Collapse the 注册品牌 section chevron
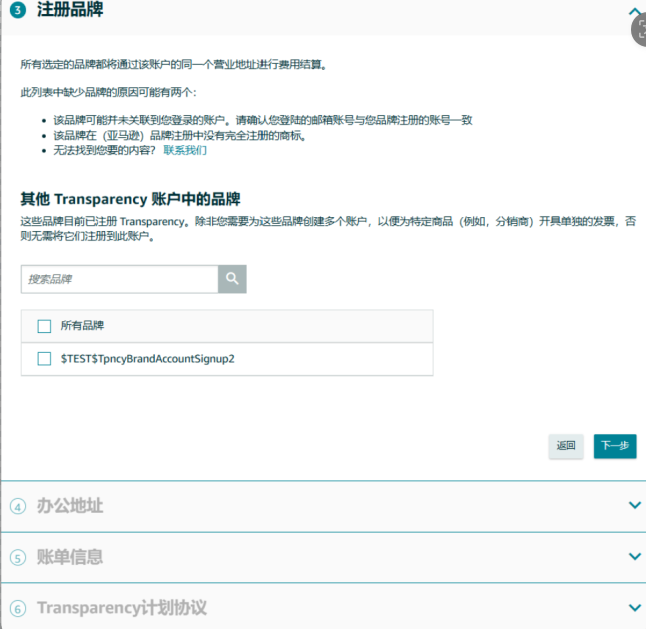Screen dimensions: 646x629 coord(635,11)
